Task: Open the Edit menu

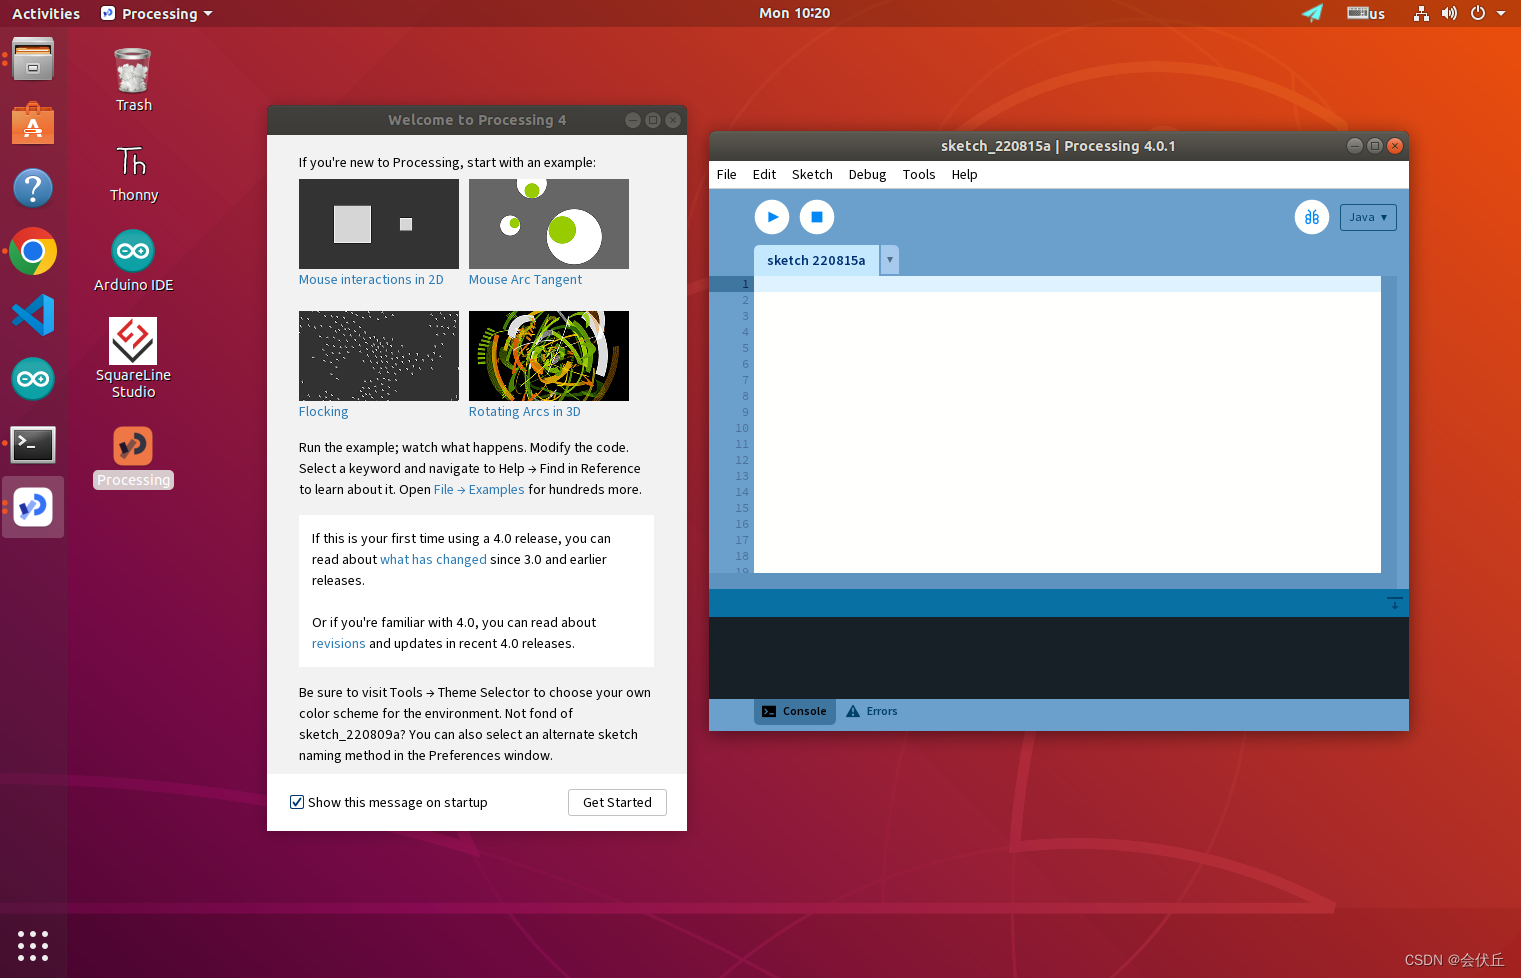Action: click(764, 174)
